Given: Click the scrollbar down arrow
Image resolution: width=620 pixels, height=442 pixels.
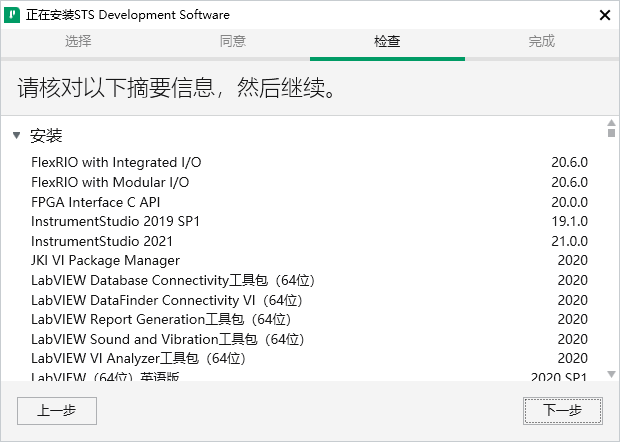Looking at the screenshot, I should (611, 374).
